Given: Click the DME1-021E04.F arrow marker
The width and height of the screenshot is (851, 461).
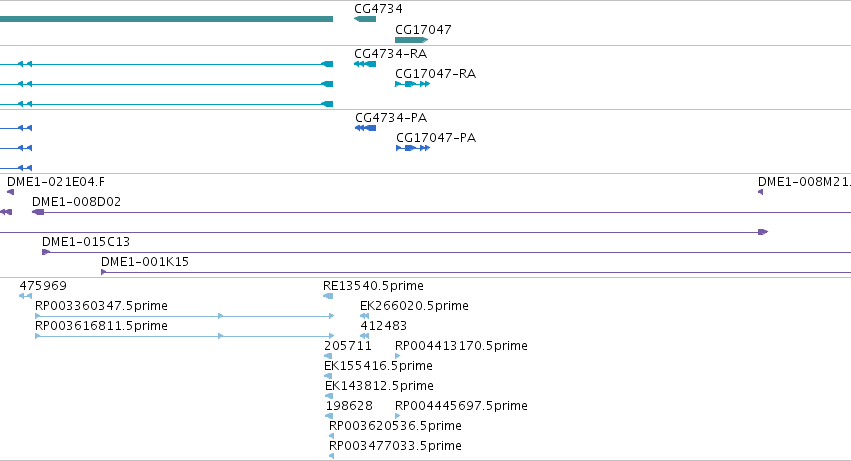Looking at the screenshot, I should (x=10, y=192).
